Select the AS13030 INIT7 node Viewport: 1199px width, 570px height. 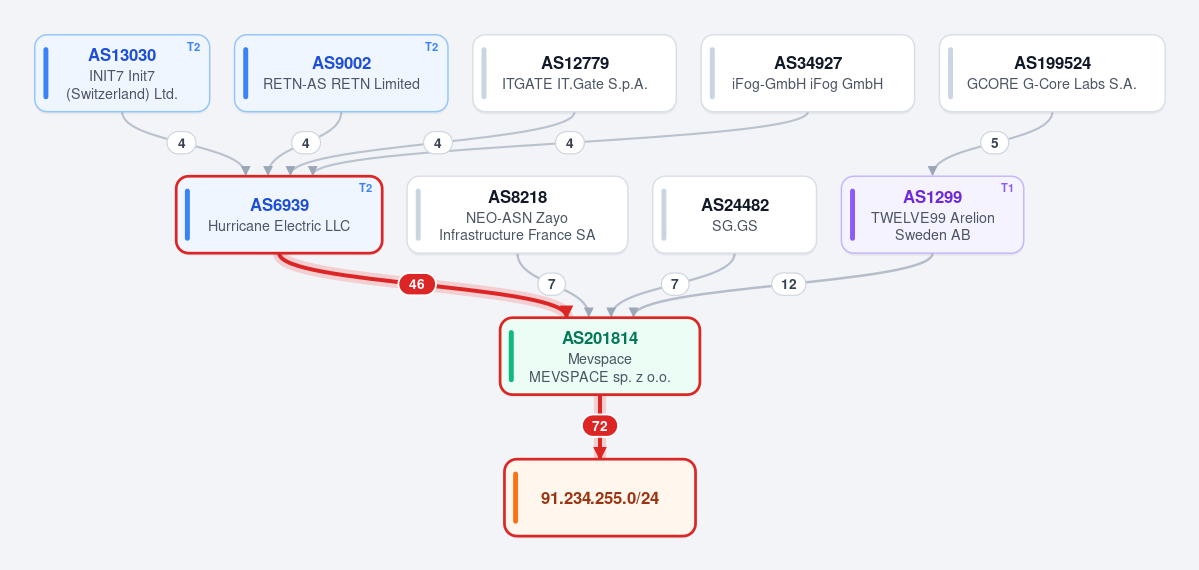tap(122, 73)
